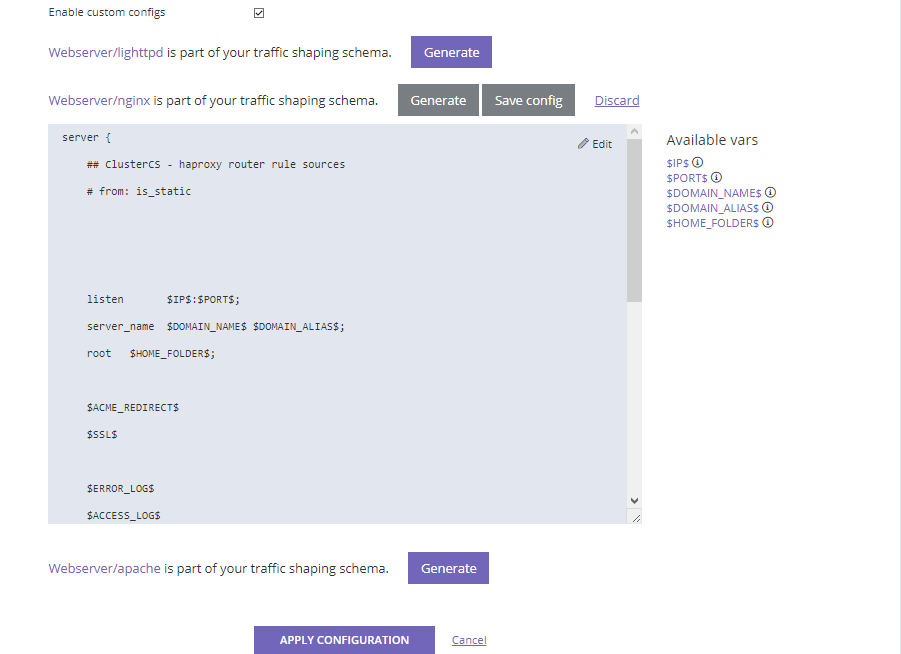Show info for the $PORT$ variable
Viewport: 901px width, 654px height.
click(x=716, y=178)
